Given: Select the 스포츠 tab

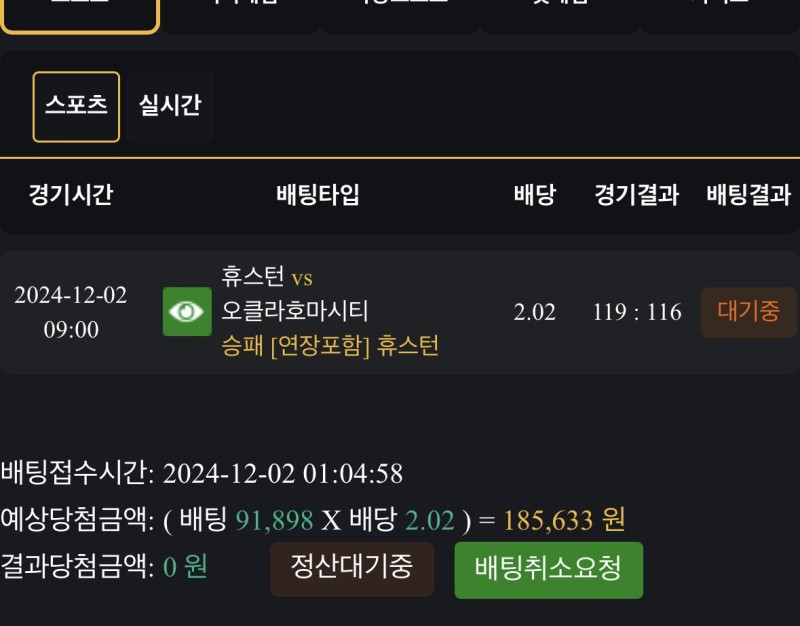Looking at the screenshot, I should click(x=76, y=106).
